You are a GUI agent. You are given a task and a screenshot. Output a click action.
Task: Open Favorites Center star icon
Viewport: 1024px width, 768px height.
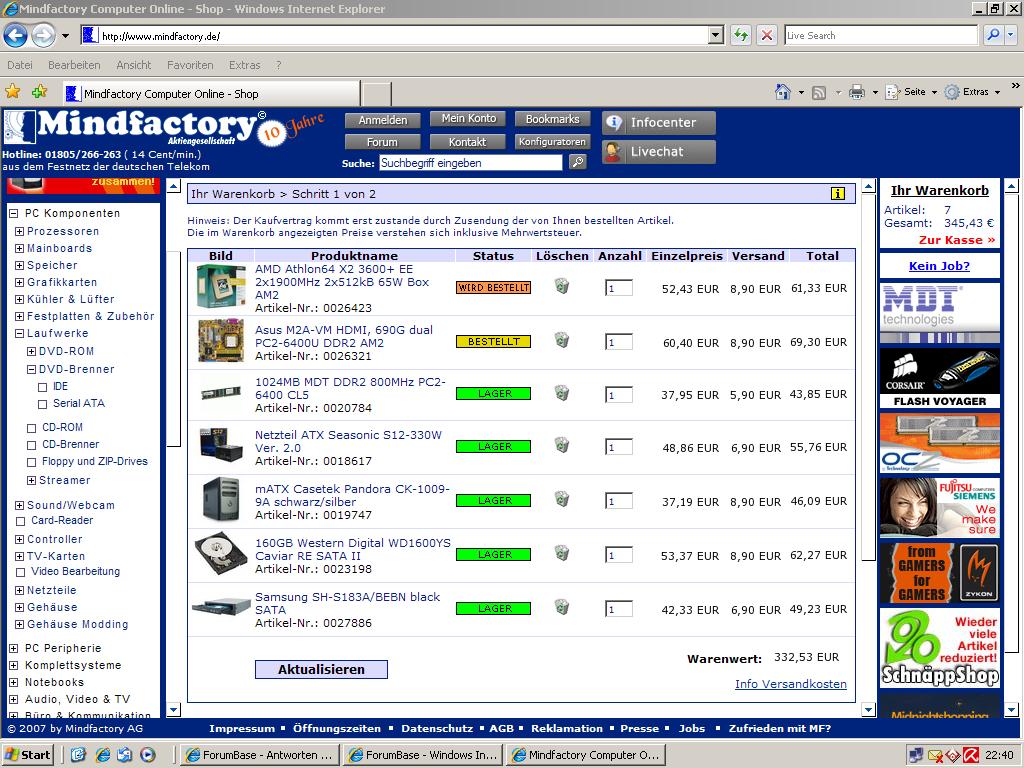pyautogui.click(x=12, y=92)
